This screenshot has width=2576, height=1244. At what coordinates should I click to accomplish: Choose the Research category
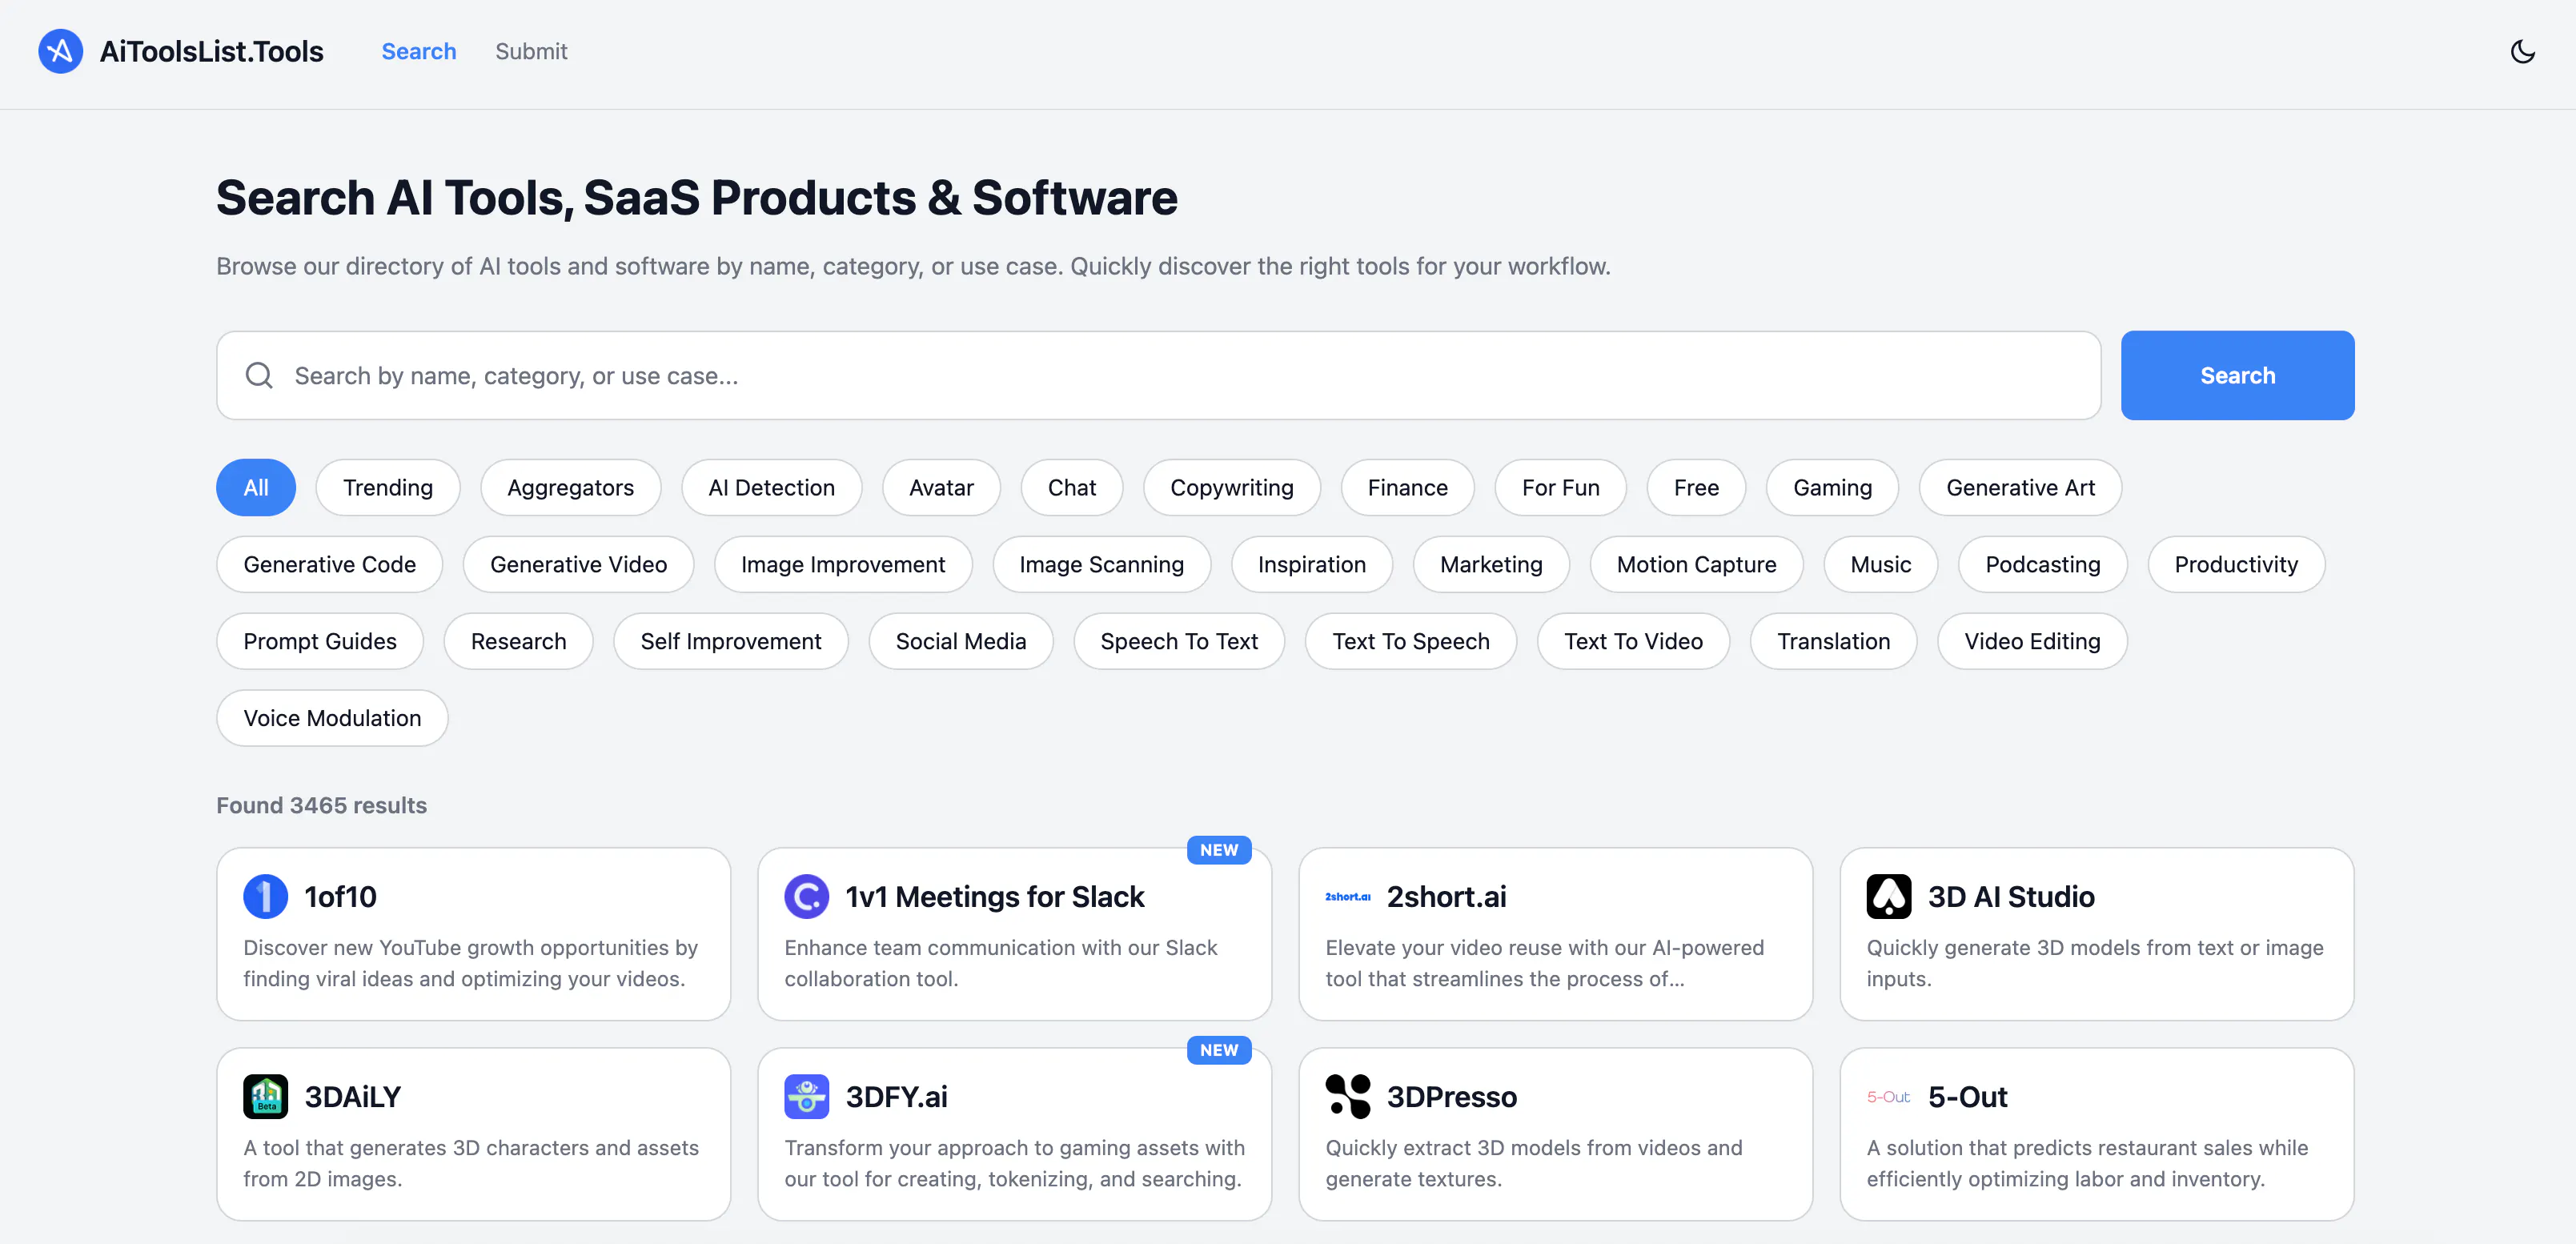pyautogui.click(x=518, y=641)
